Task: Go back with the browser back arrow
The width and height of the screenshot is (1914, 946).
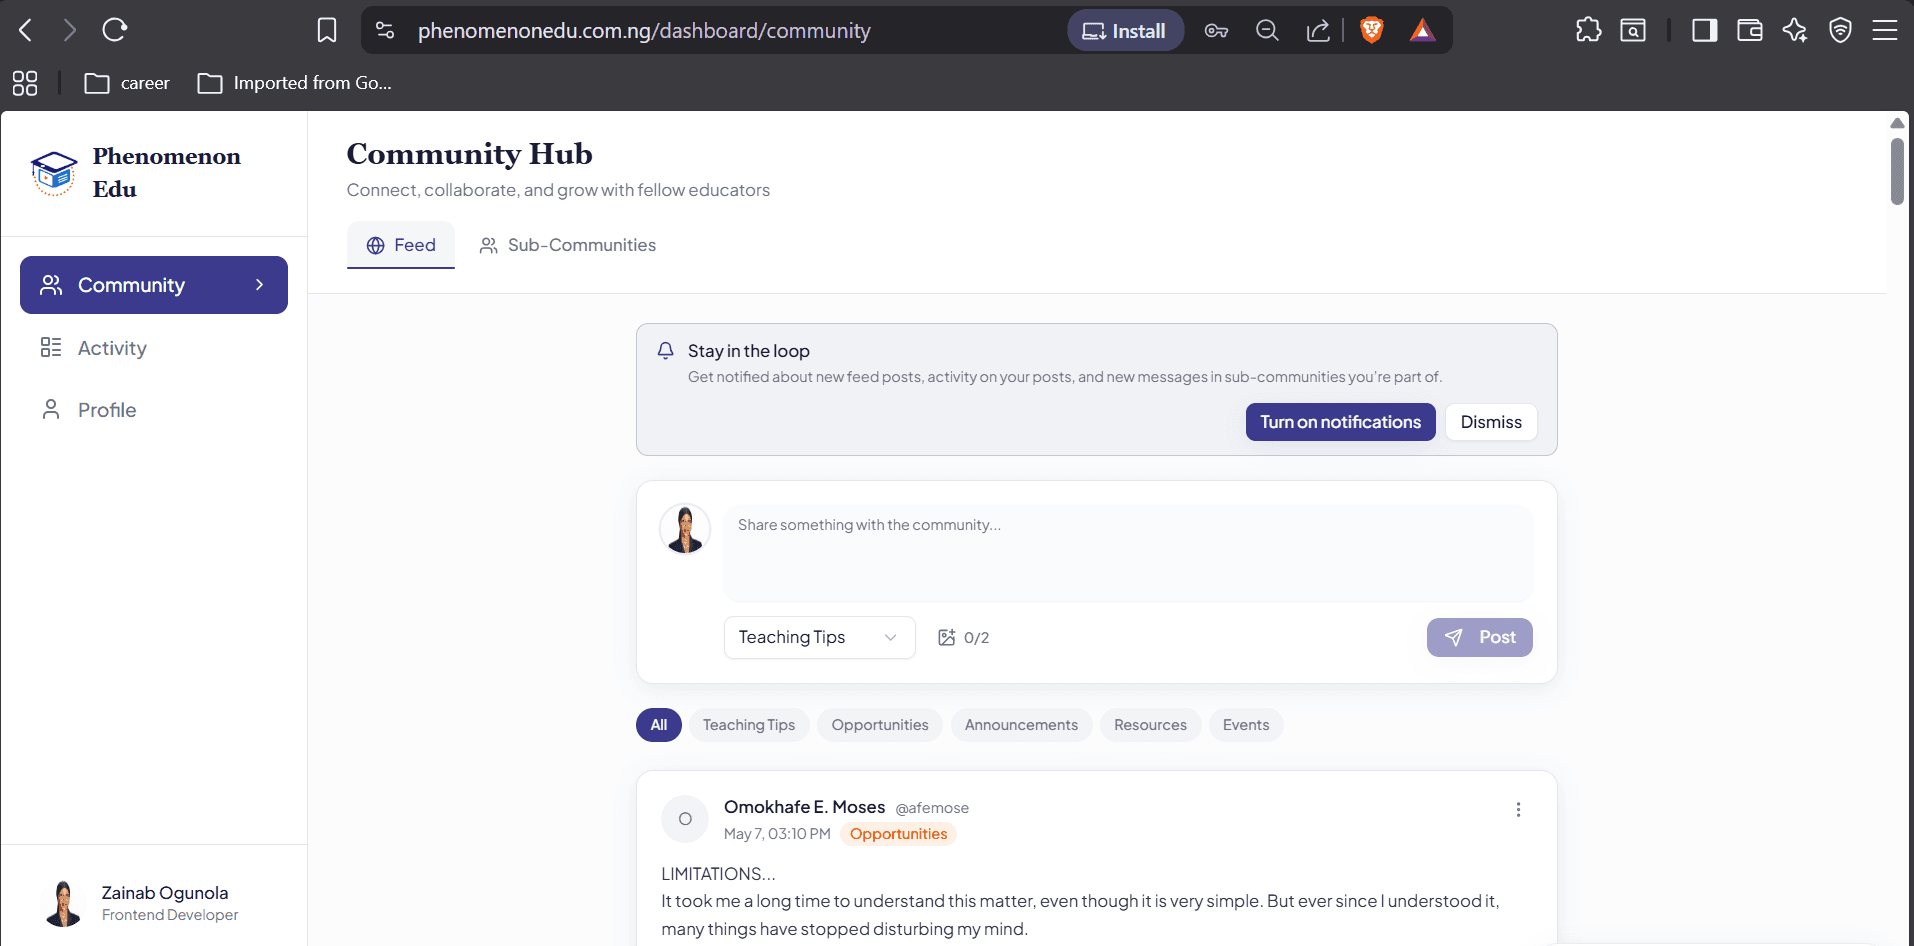Action: pos(26,30)
